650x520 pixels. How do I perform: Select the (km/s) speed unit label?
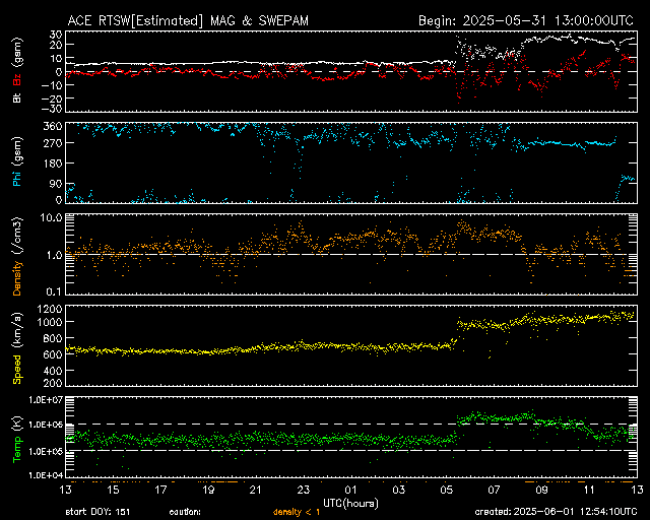pyautogui.click(x=17, y=331)
